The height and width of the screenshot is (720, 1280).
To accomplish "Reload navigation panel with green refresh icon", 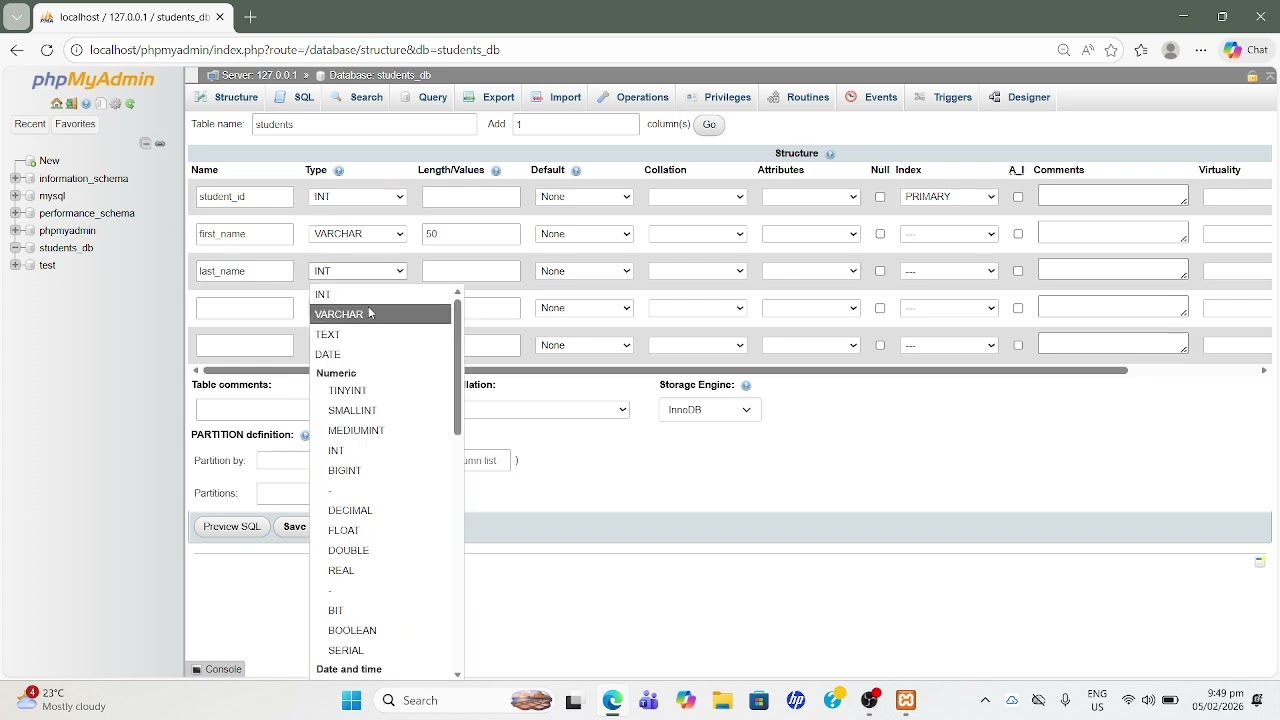I will tap(130, 103).
